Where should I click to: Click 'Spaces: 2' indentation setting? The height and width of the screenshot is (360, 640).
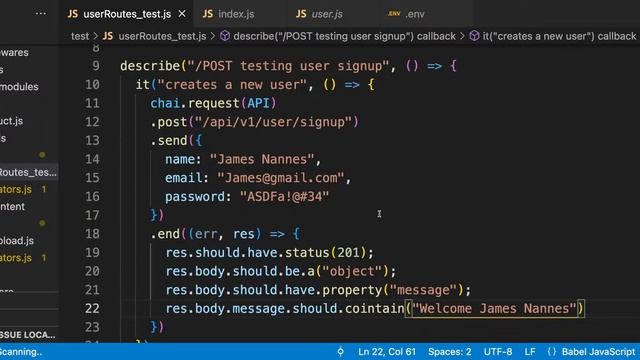coord(449,352)
